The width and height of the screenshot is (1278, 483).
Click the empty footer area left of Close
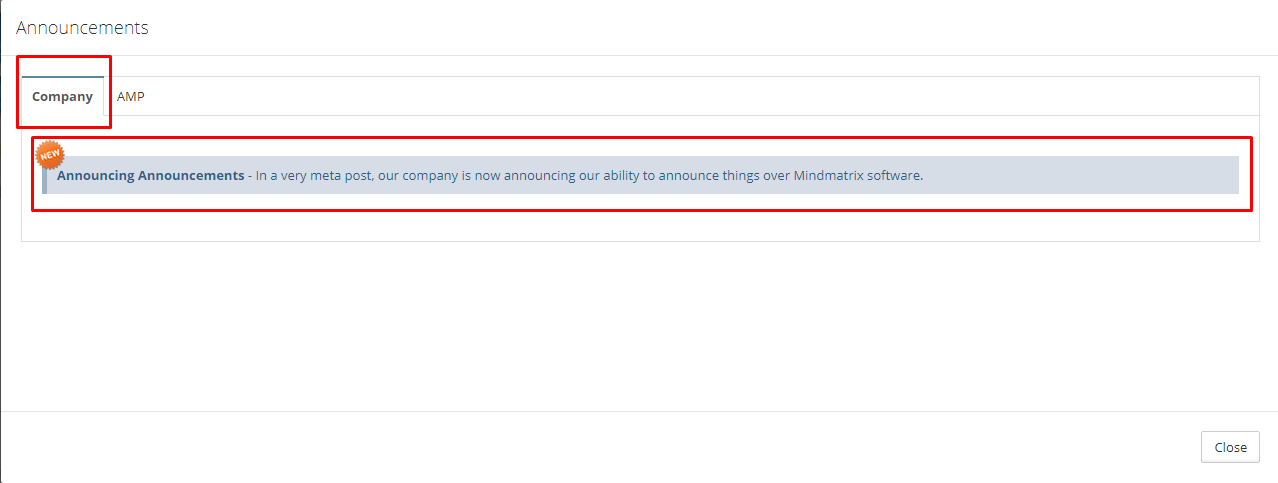click(600, 447)
